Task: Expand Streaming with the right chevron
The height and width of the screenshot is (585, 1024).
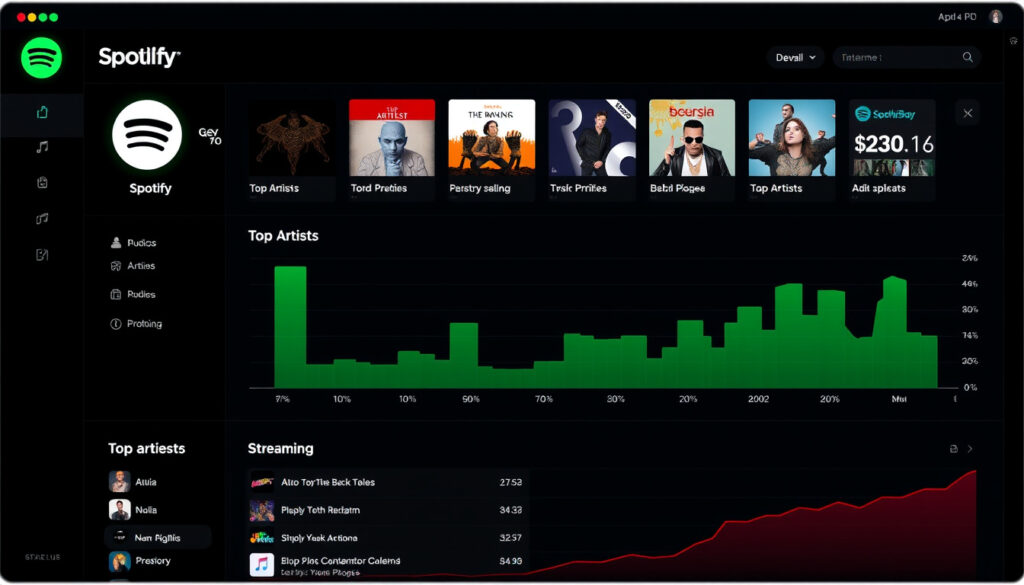Action: pos(970,449)
